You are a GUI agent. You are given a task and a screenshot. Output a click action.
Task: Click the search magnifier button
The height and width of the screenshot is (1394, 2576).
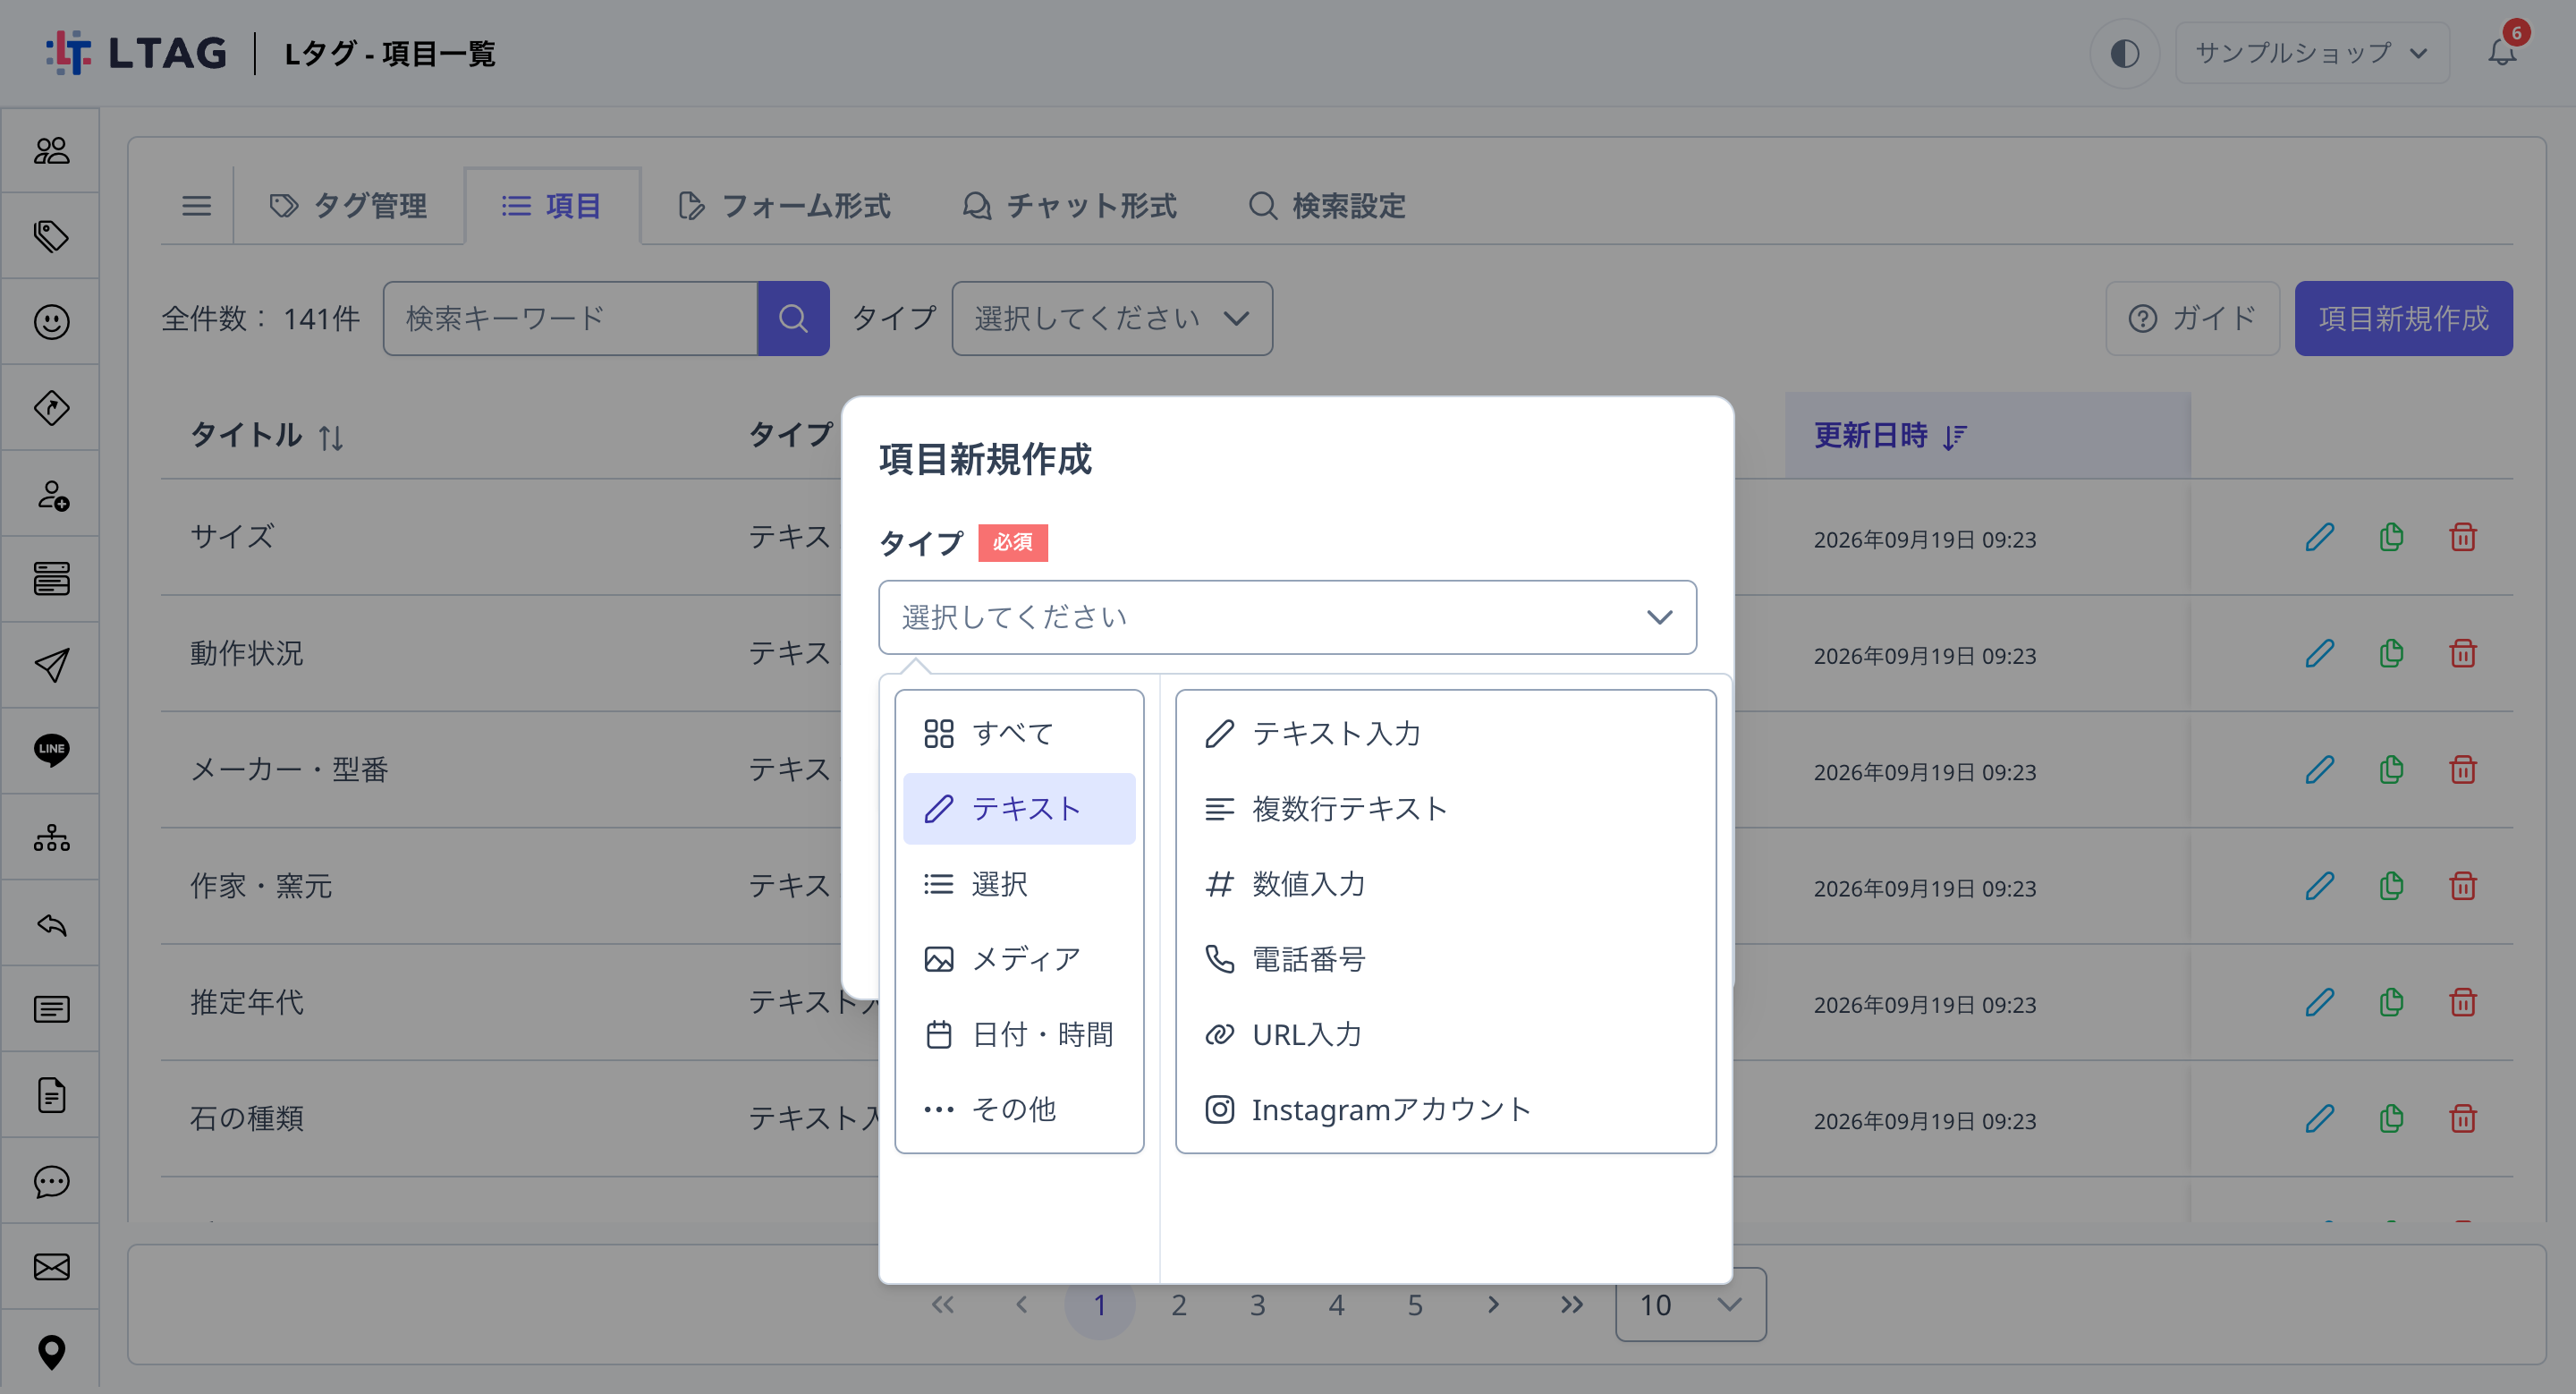[793, 318]
